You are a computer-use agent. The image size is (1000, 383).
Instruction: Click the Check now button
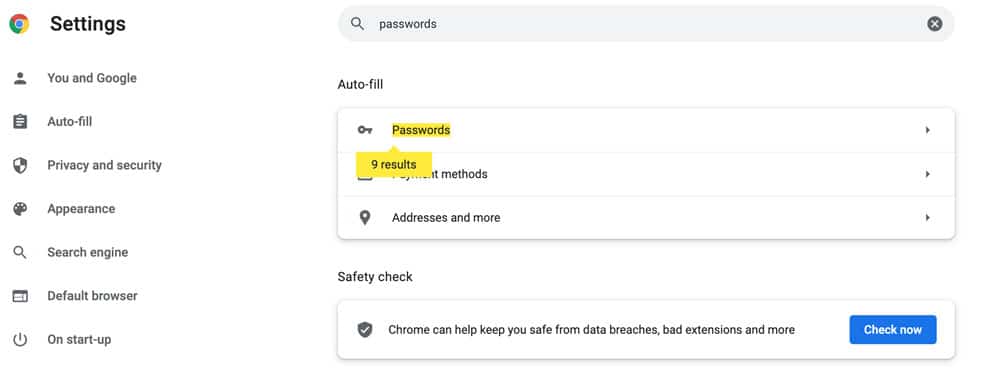click(x=893, y=330)
